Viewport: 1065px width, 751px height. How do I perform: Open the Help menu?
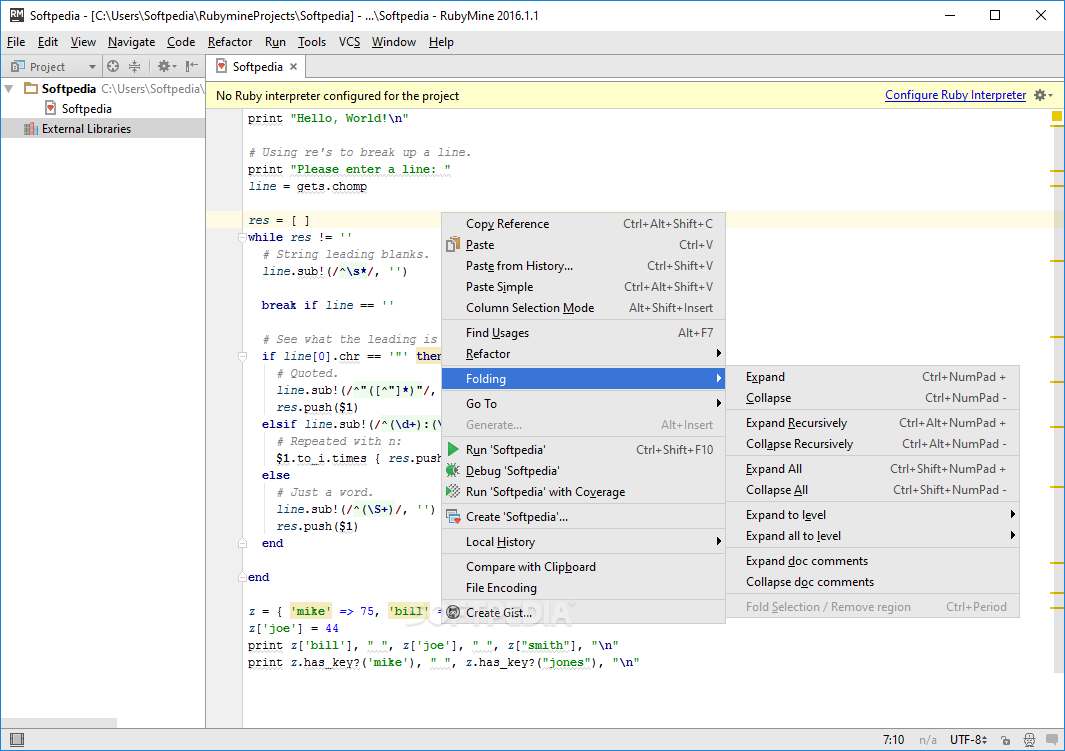tap(441, 42)
